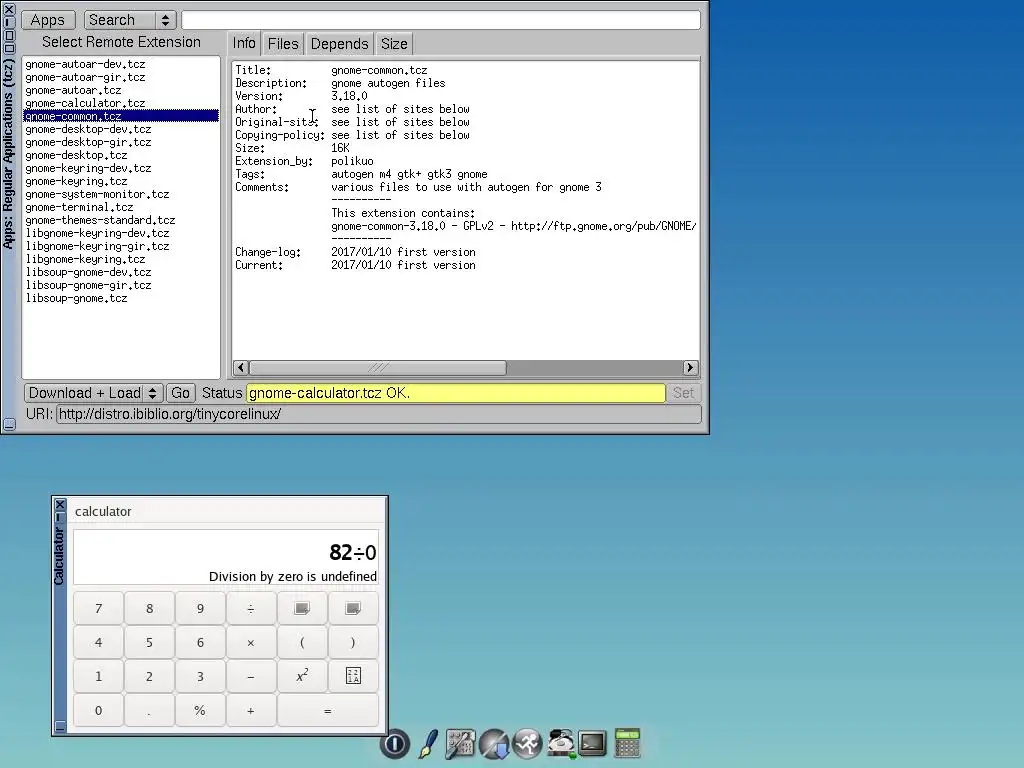Open the Search mode dropdown
This screenshot has width=1024, height=768.
[x=130, y=20]
